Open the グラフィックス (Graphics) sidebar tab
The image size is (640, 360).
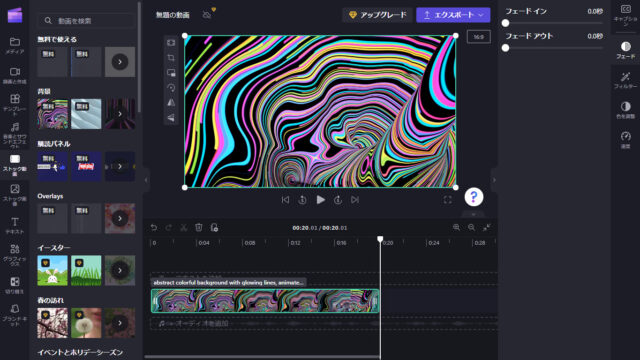(x=15, y=255)
